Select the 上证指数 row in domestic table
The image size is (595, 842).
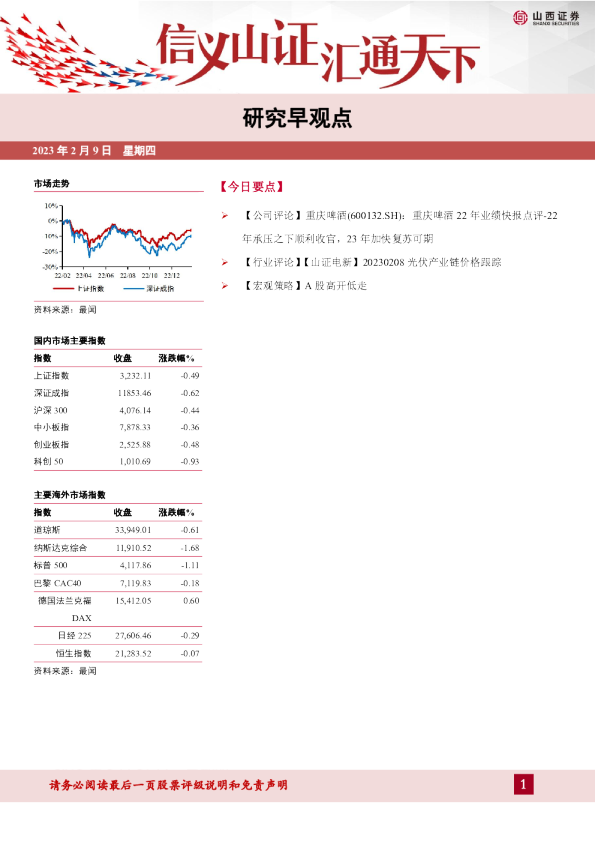click(x=118, y=376)
